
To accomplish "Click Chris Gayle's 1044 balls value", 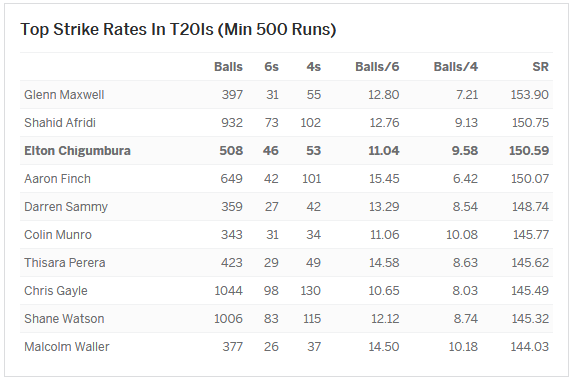I will click(x=228, y=291).
